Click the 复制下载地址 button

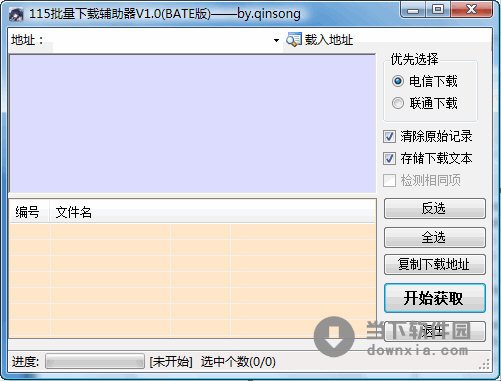(x=435, y=264)
